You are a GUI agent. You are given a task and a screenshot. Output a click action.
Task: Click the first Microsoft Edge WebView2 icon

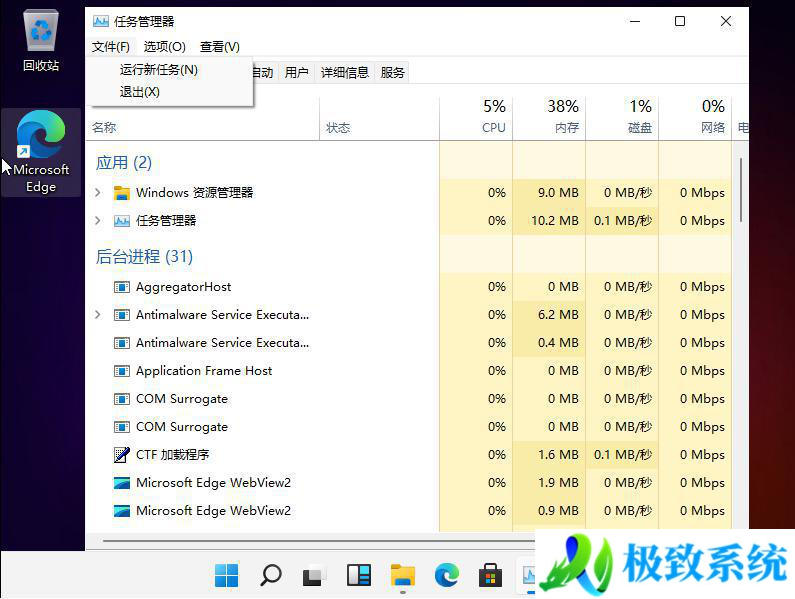(122, 482)
